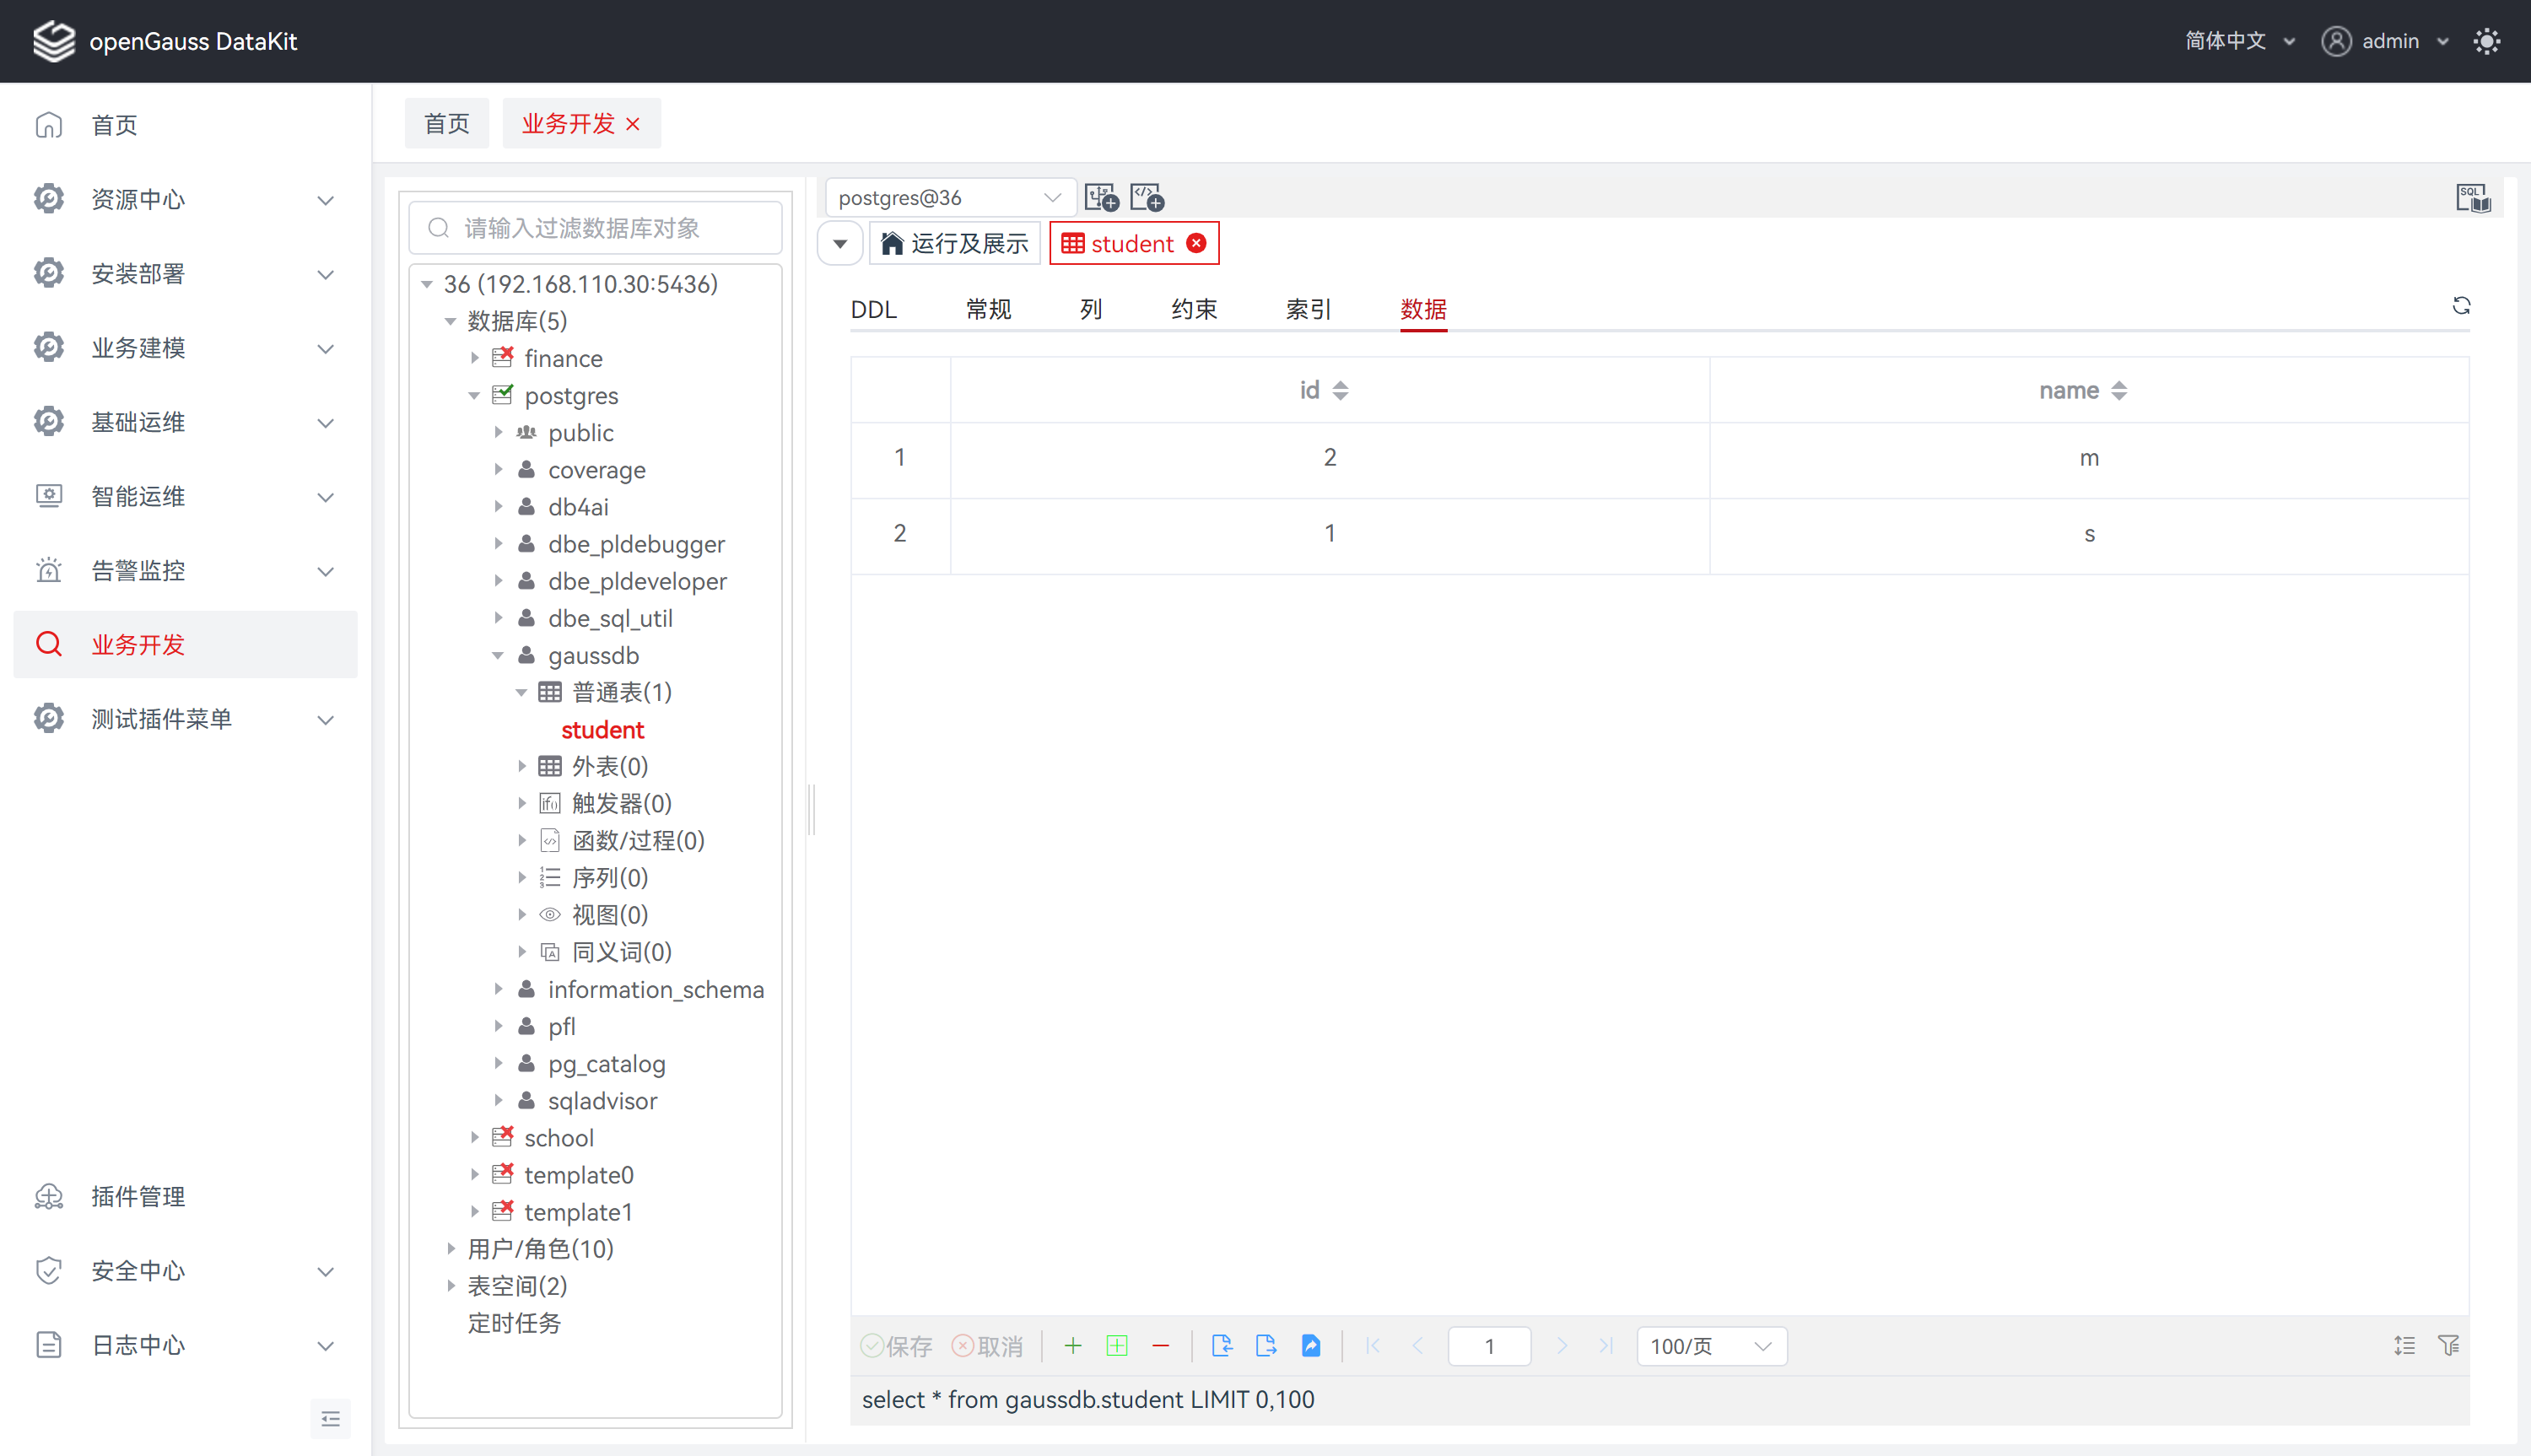Image resolution: width=2531 pixels, height=1456 pixels.
Task: Open the postgres@36 connection dropdown
Action: click(949, 198)
